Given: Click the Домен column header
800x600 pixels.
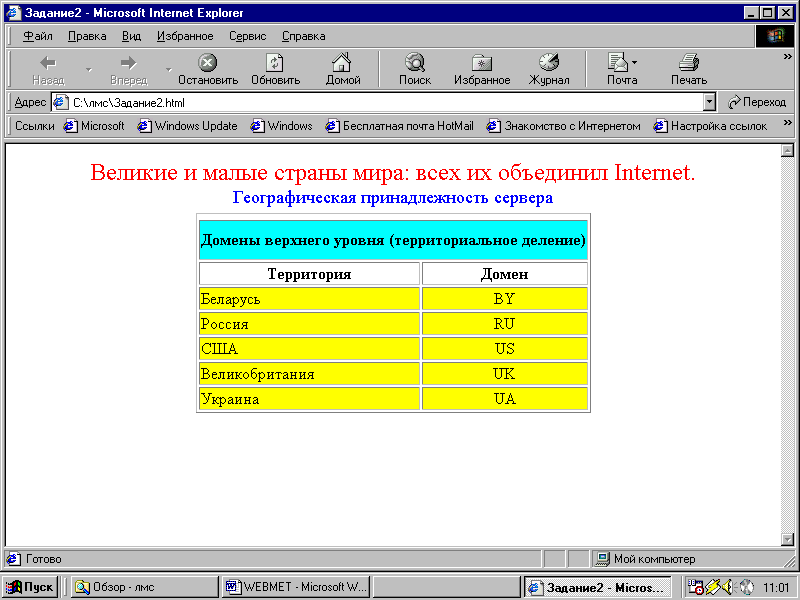Looking at the screenshot, I should pos(505,273).
